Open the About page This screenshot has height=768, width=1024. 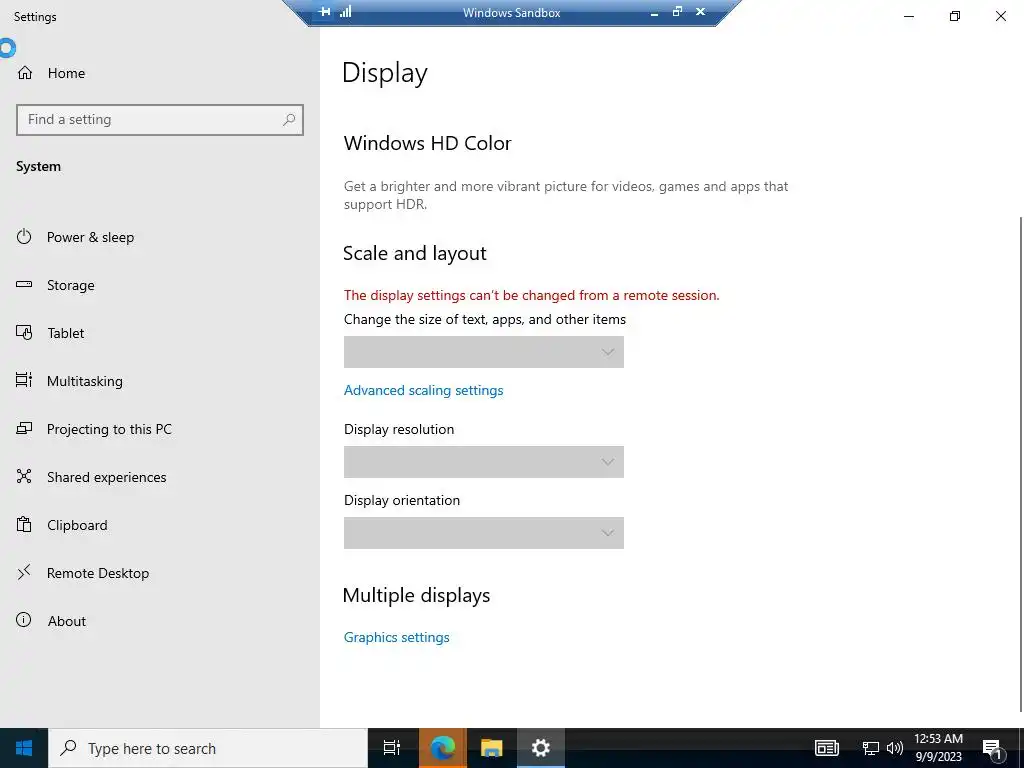[67, 621]
